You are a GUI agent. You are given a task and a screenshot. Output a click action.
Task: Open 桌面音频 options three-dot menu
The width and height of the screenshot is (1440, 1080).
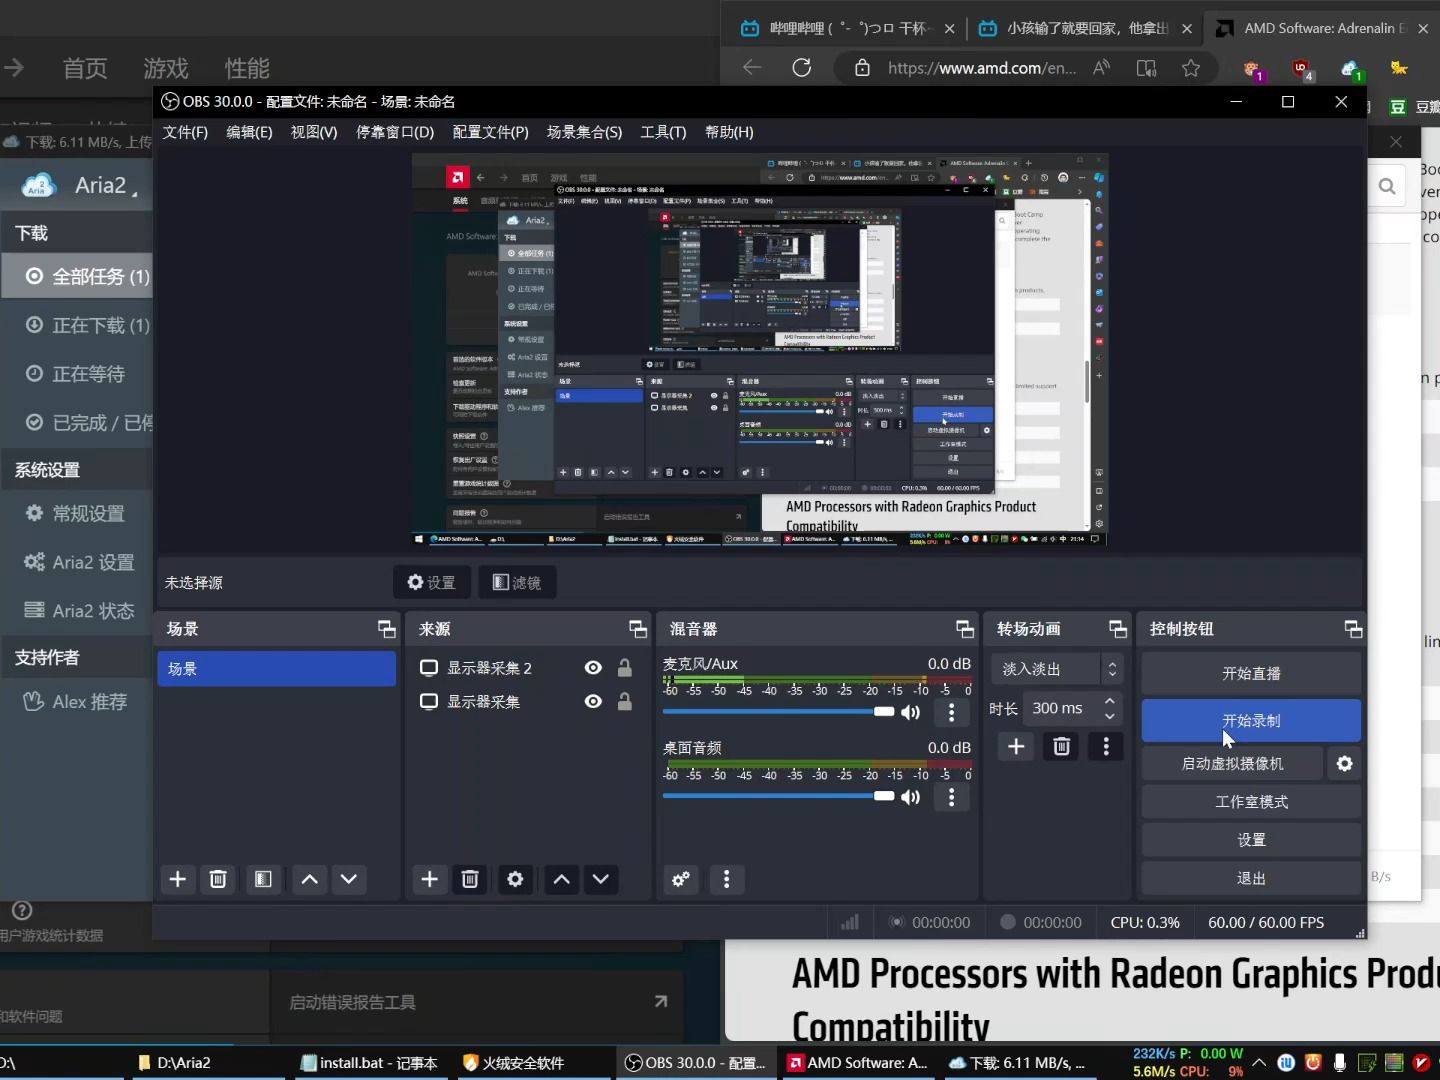coord(952,797)
